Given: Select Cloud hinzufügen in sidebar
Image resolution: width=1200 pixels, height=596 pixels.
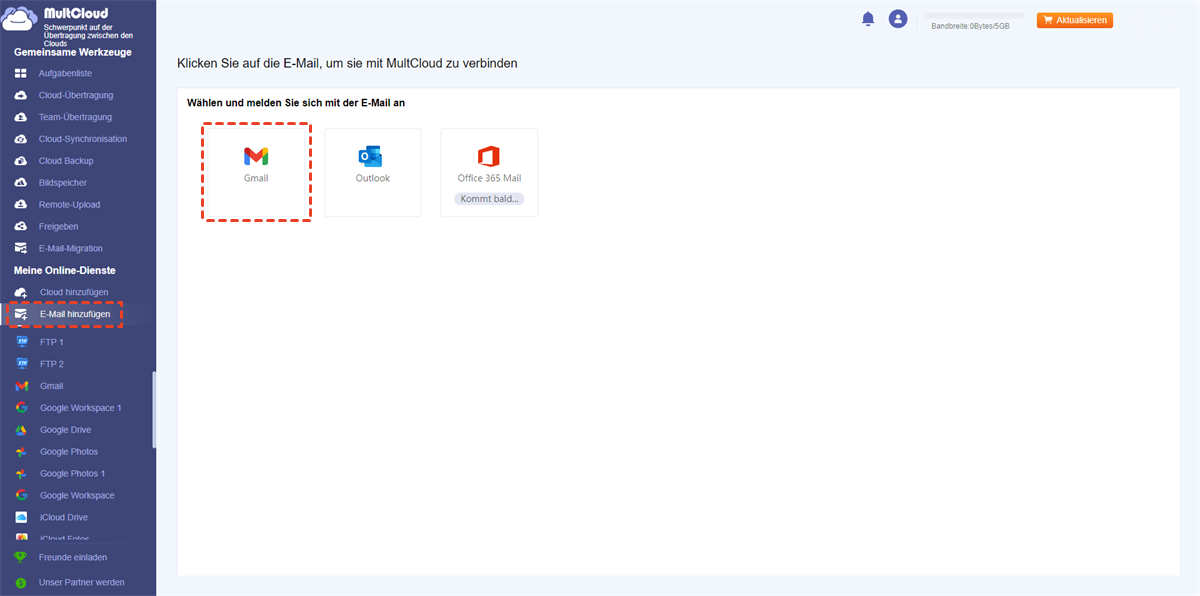Looking at the screenshot, I should 76,292.
